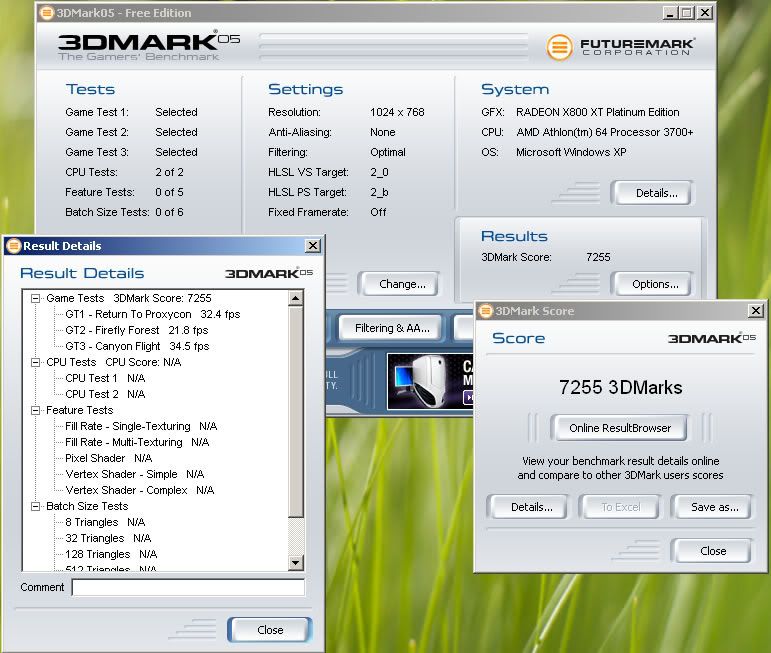This screenshot has width=771, height=653.
Task: Click the X on Result Details title bar
Action: click(313, 246)
